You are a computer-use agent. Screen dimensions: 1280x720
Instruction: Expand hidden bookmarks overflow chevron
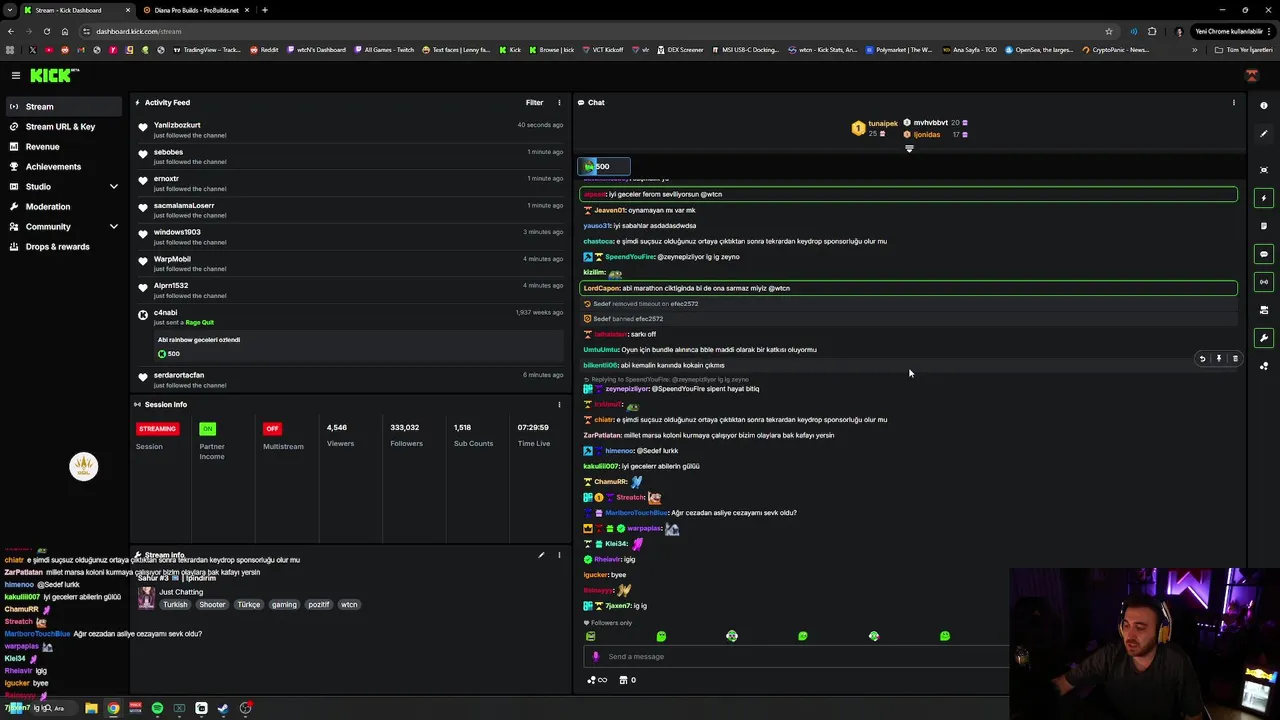[1194, 49]
